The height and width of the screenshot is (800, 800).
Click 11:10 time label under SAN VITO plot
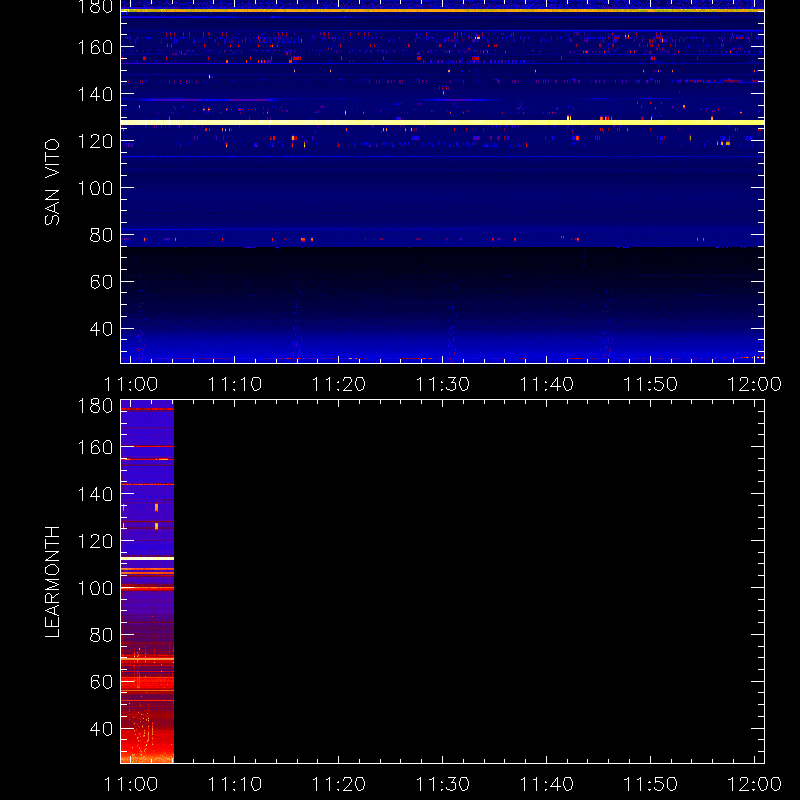235,384
